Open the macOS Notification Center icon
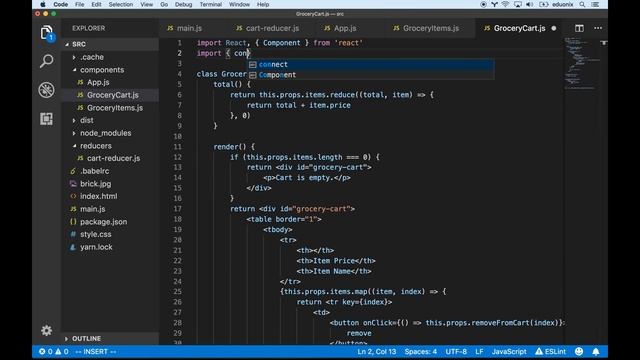The width and height of the screenshot is (640, 360). click(x=596, y=4)
